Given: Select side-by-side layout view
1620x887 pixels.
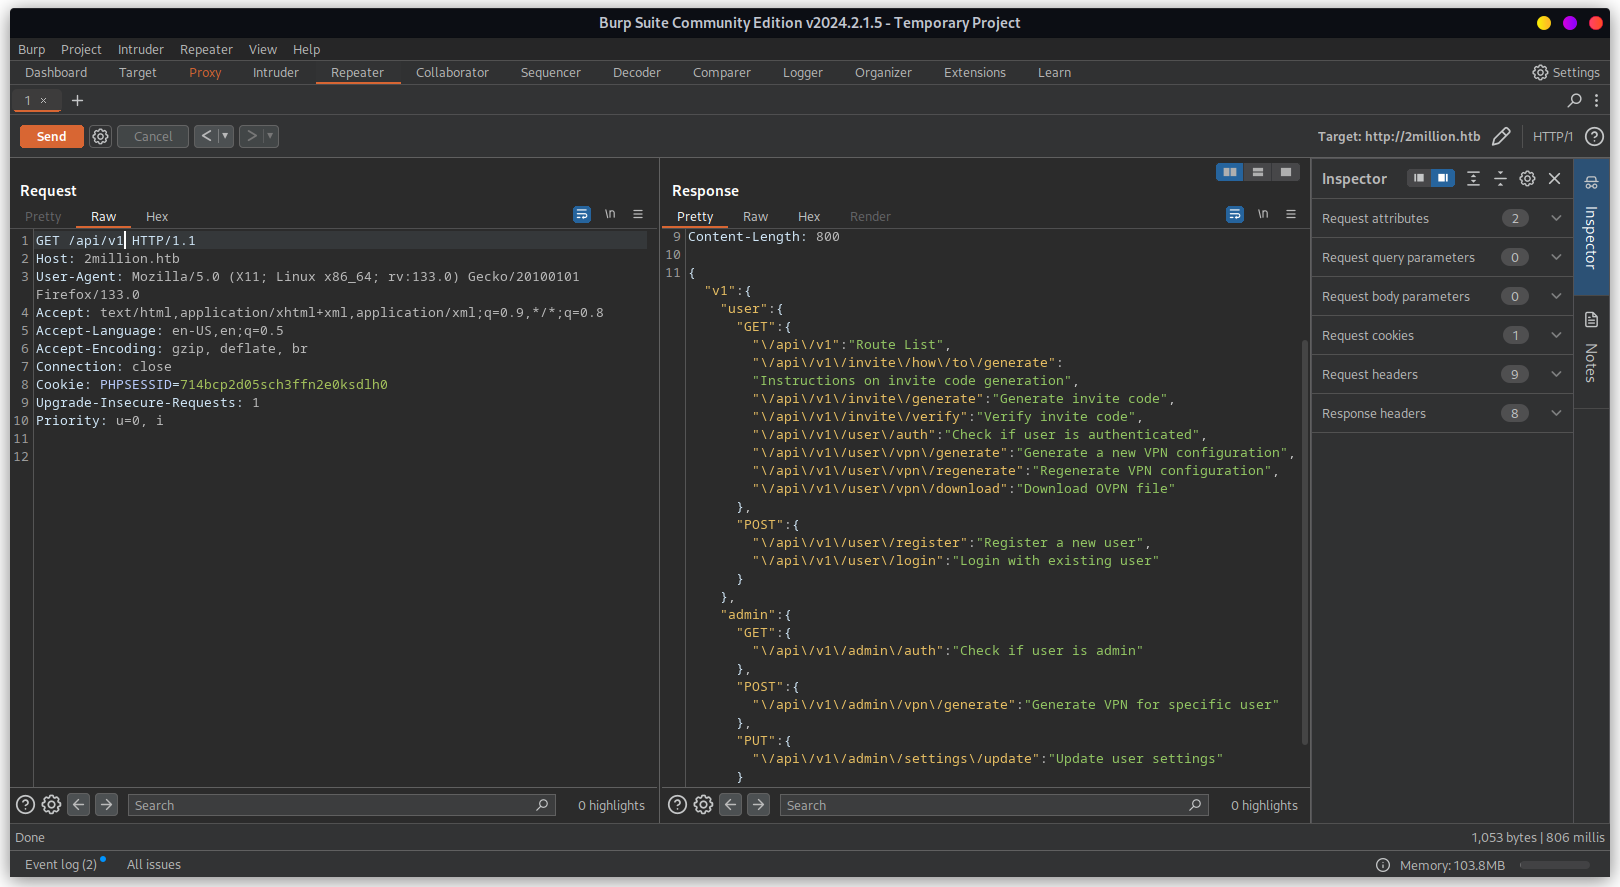Looking at the screenshot, I should (1230, 172).
